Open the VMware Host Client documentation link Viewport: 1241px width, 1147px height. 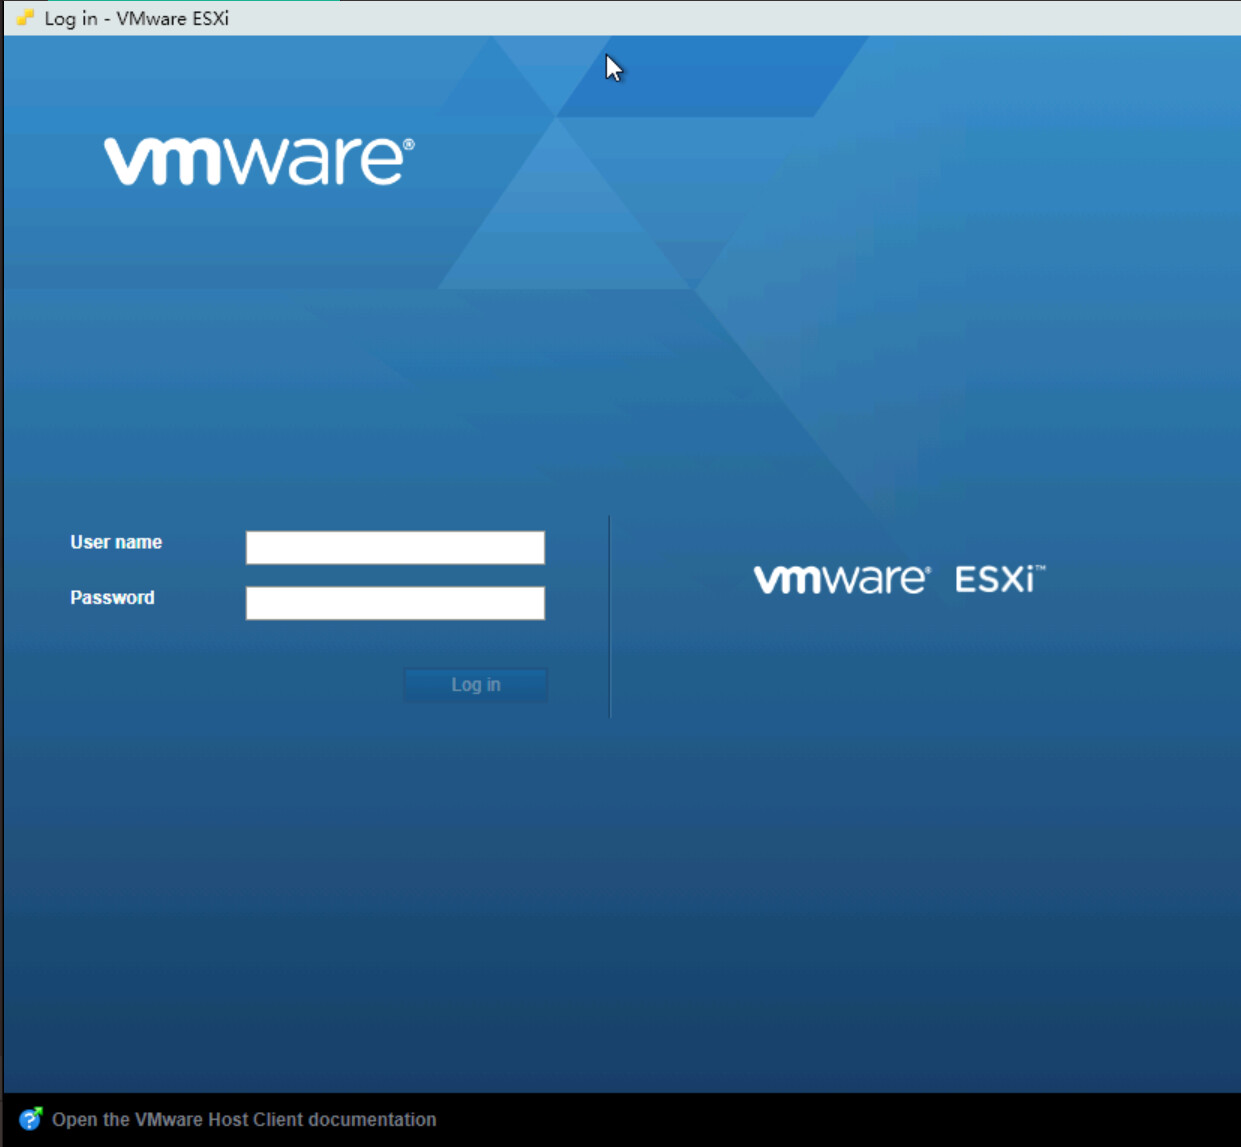[244, 1119]
